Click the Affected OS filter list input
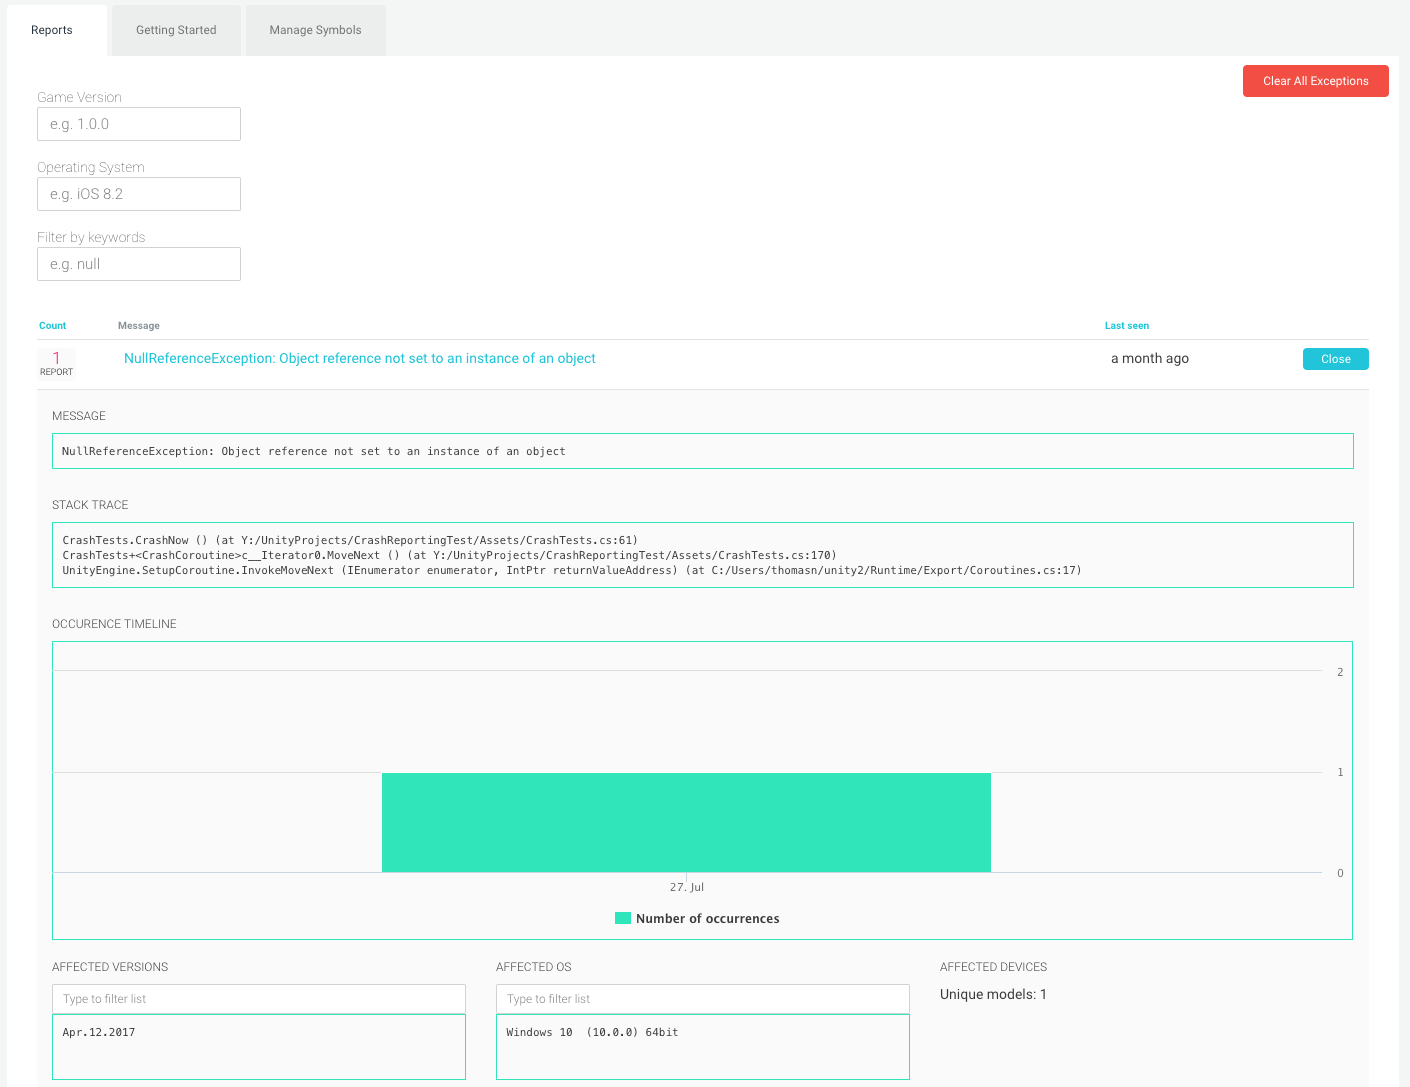 pos(702,999)
